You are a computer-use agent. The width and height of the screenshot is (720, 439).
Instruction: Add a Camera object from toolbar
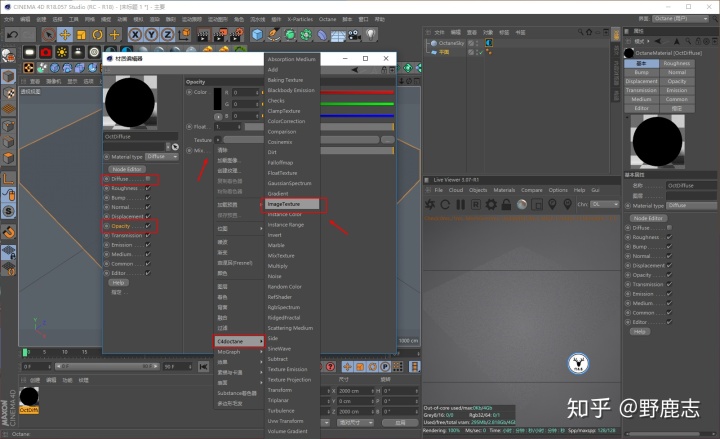click(x=354, y=34)
